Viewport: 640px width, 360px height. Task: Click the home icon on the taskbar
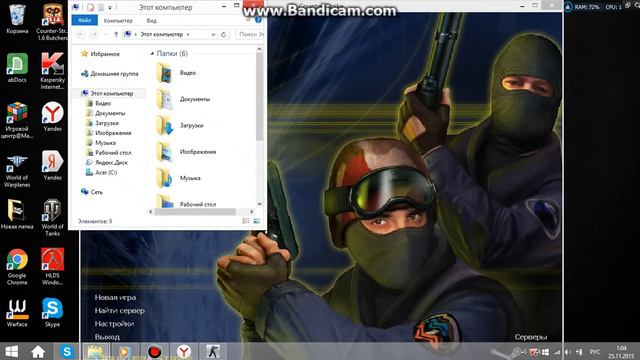[38, 351]
